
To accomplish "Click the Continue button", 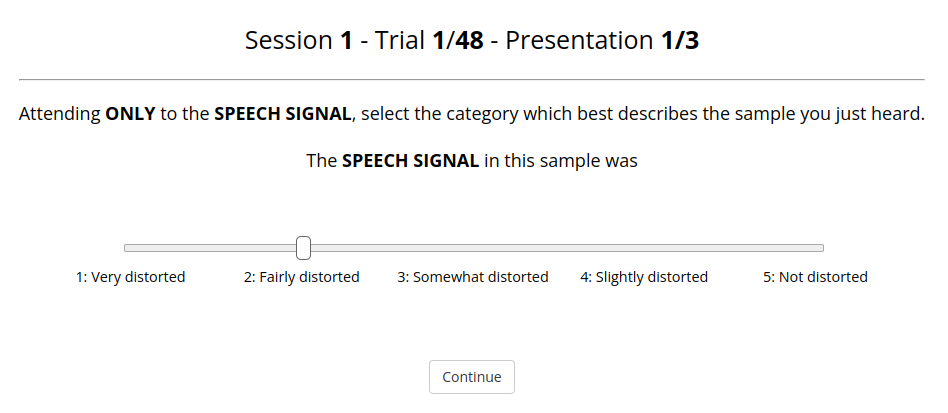I will [472, 377].
